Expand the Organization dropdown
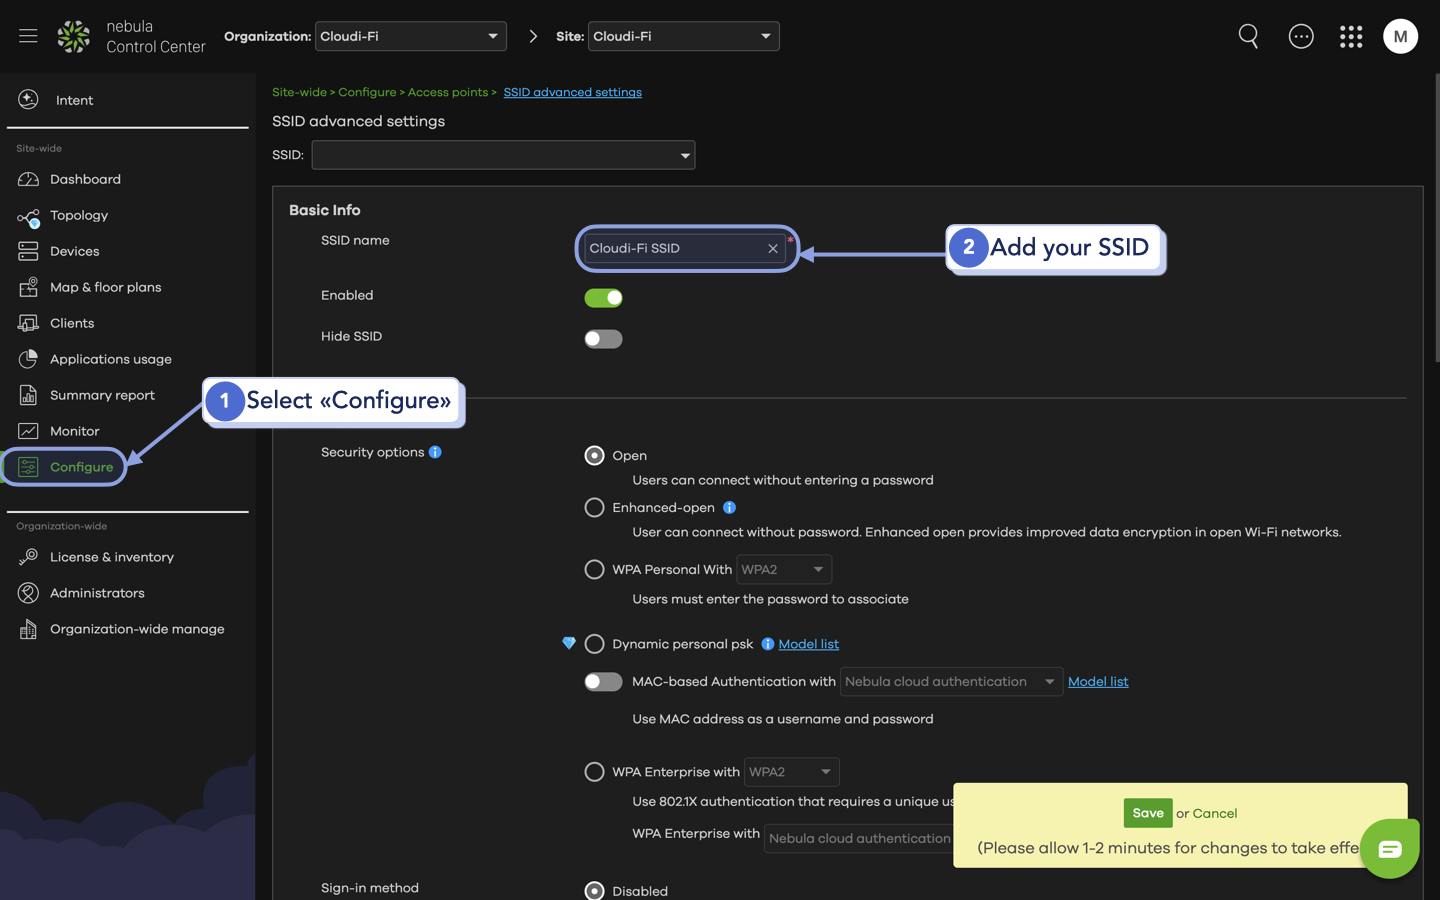Screen dimensions: 1440x900 [x=410, y=36]
